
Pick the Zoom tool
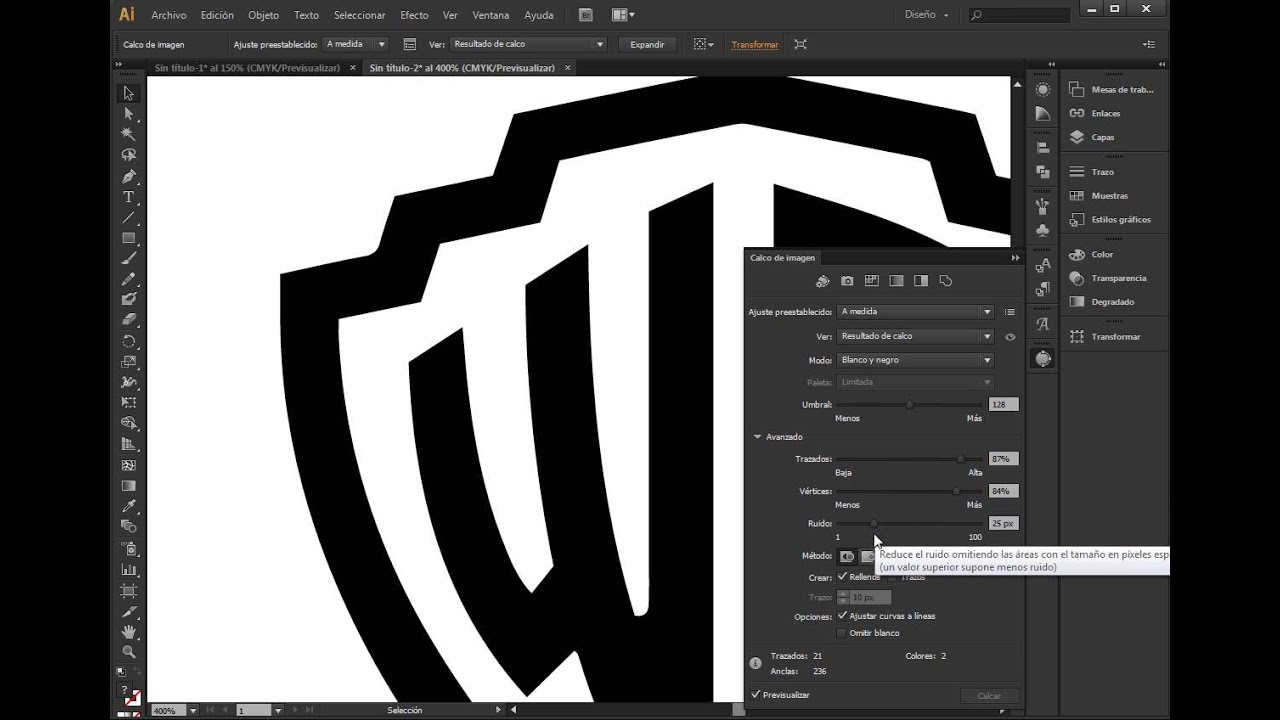coord(127,651)
